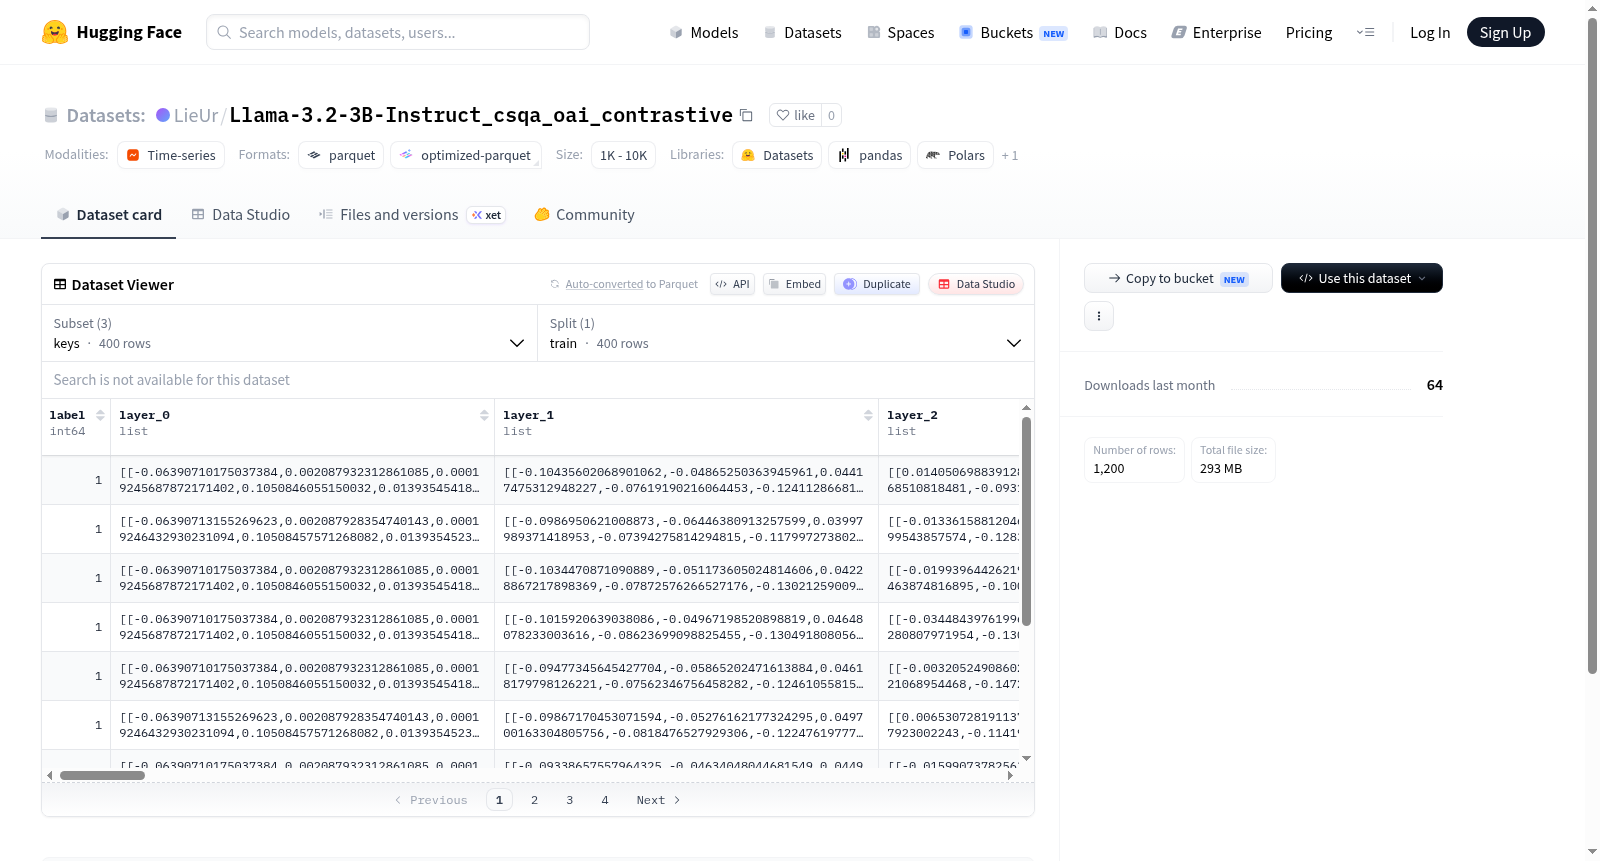Go to page 4 of the table
This screenshot has height=861, width=1600.
(605, 800)
